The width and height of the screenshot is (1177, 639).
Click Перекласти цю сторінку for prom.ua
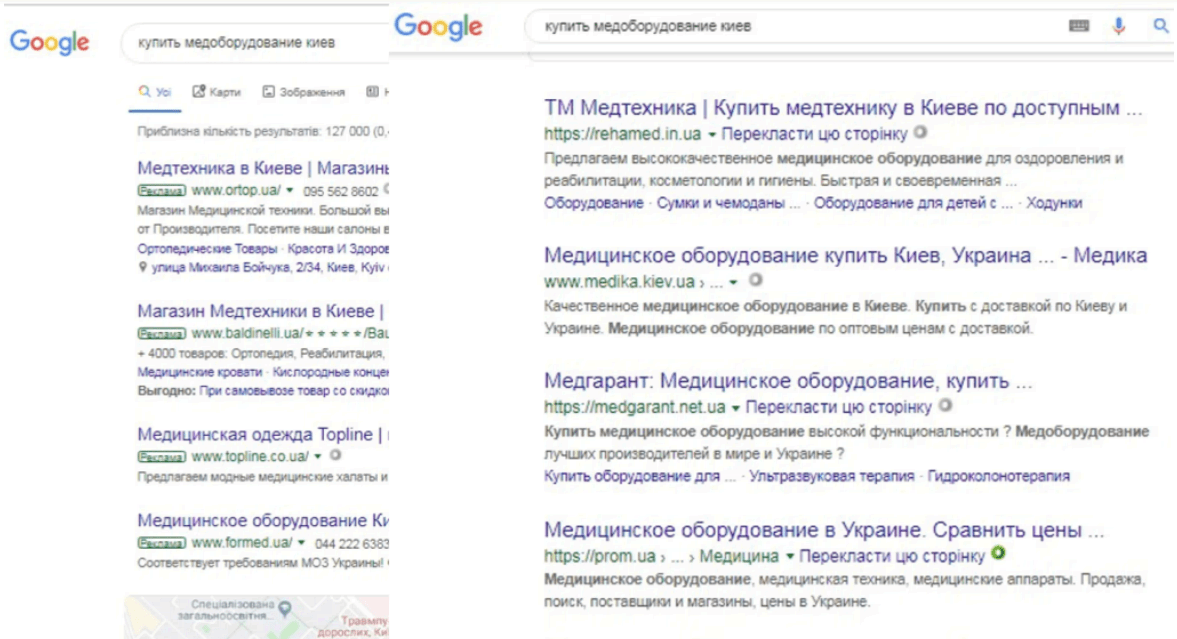(892, 556)
